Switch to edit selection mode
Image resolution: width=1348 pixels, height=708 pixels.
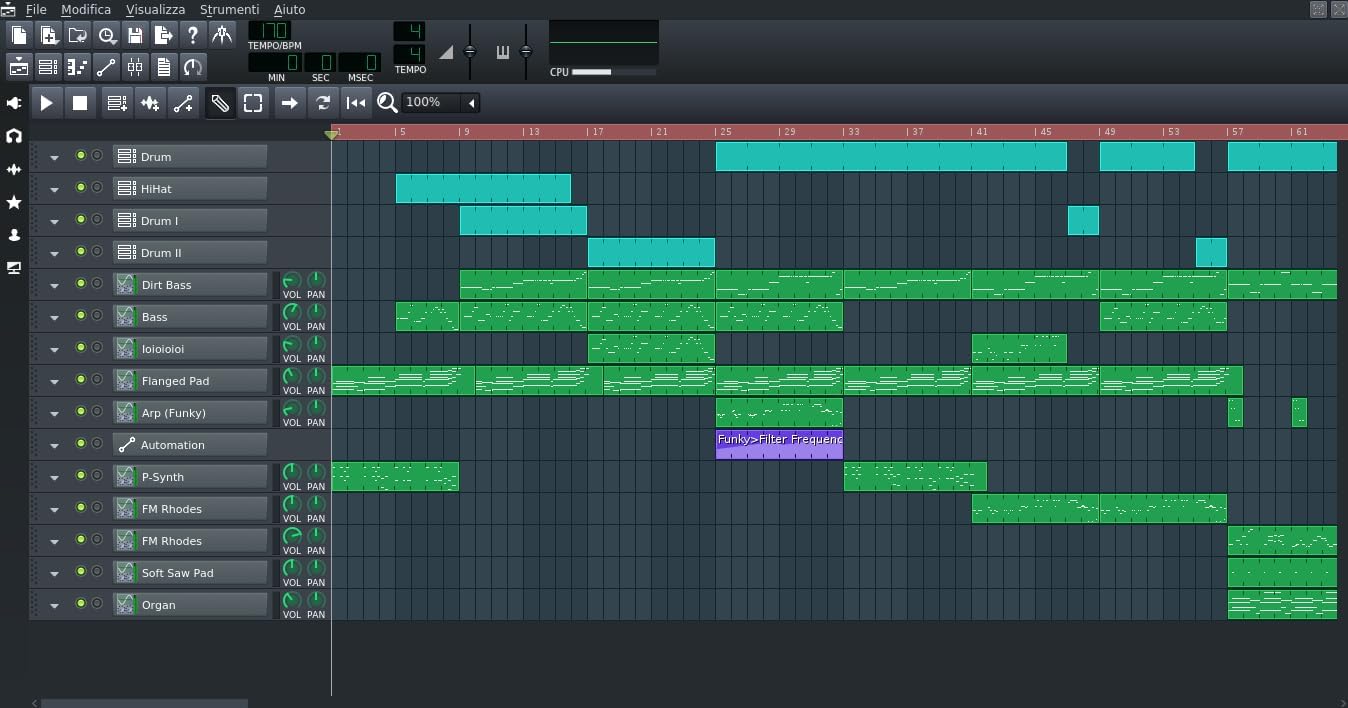pyautogui.click(x=253, y=102)
